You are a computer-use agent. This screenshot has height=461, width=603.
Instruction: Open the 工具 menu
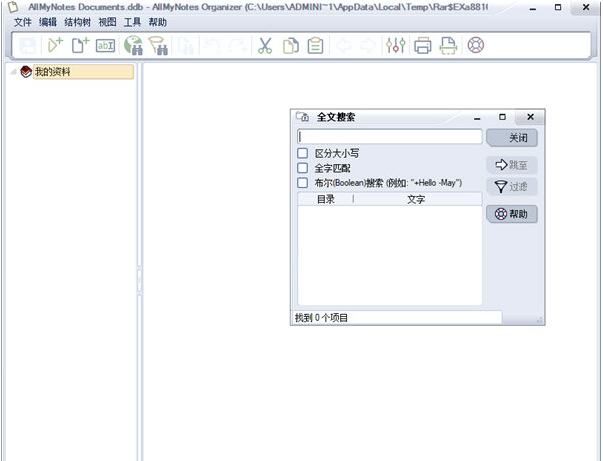(x=132, y=22)
